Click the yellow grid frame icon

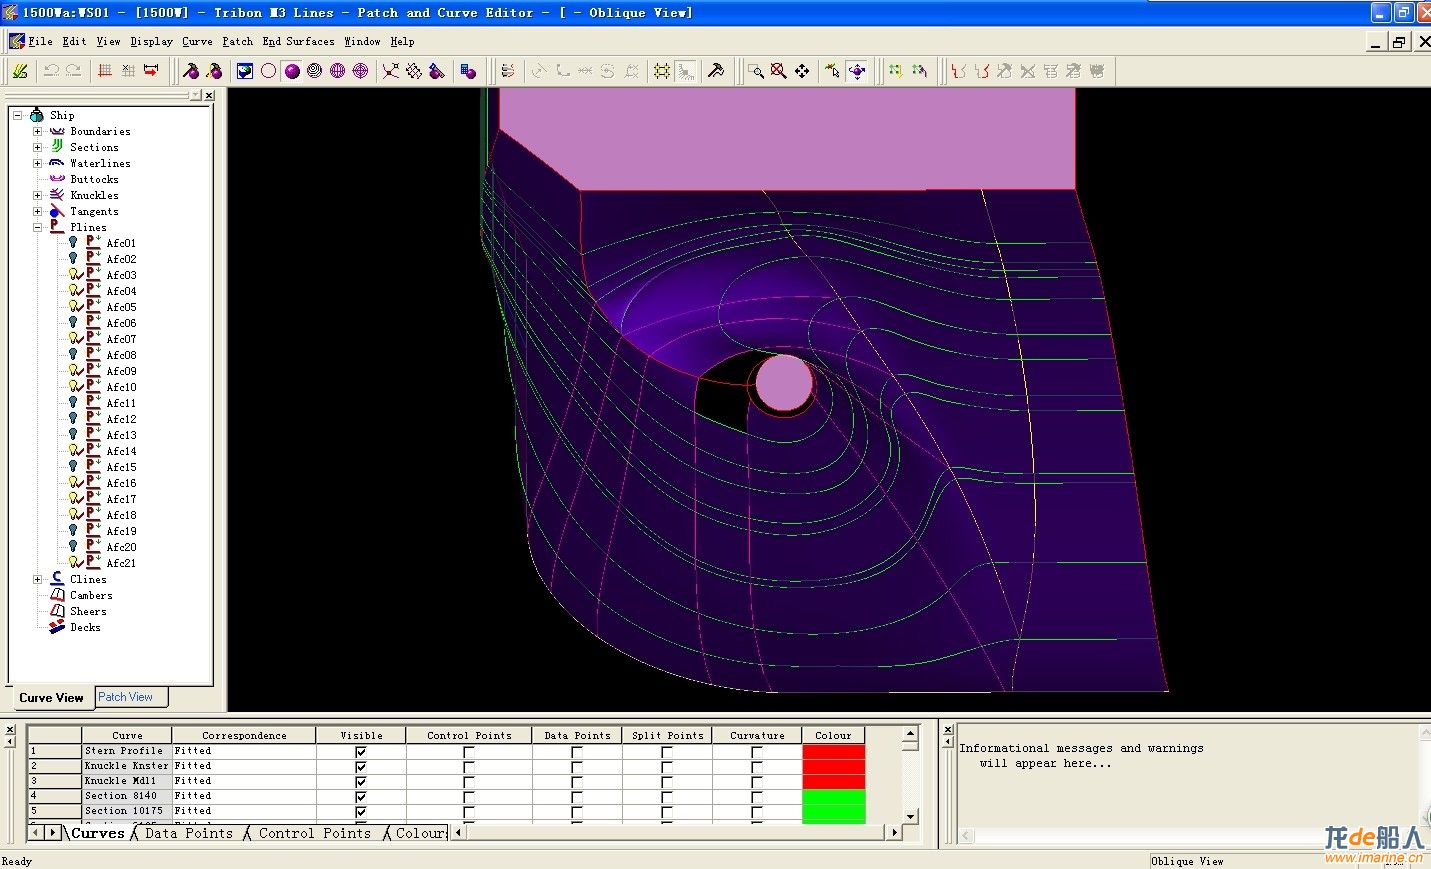click(x=662, y=71)
